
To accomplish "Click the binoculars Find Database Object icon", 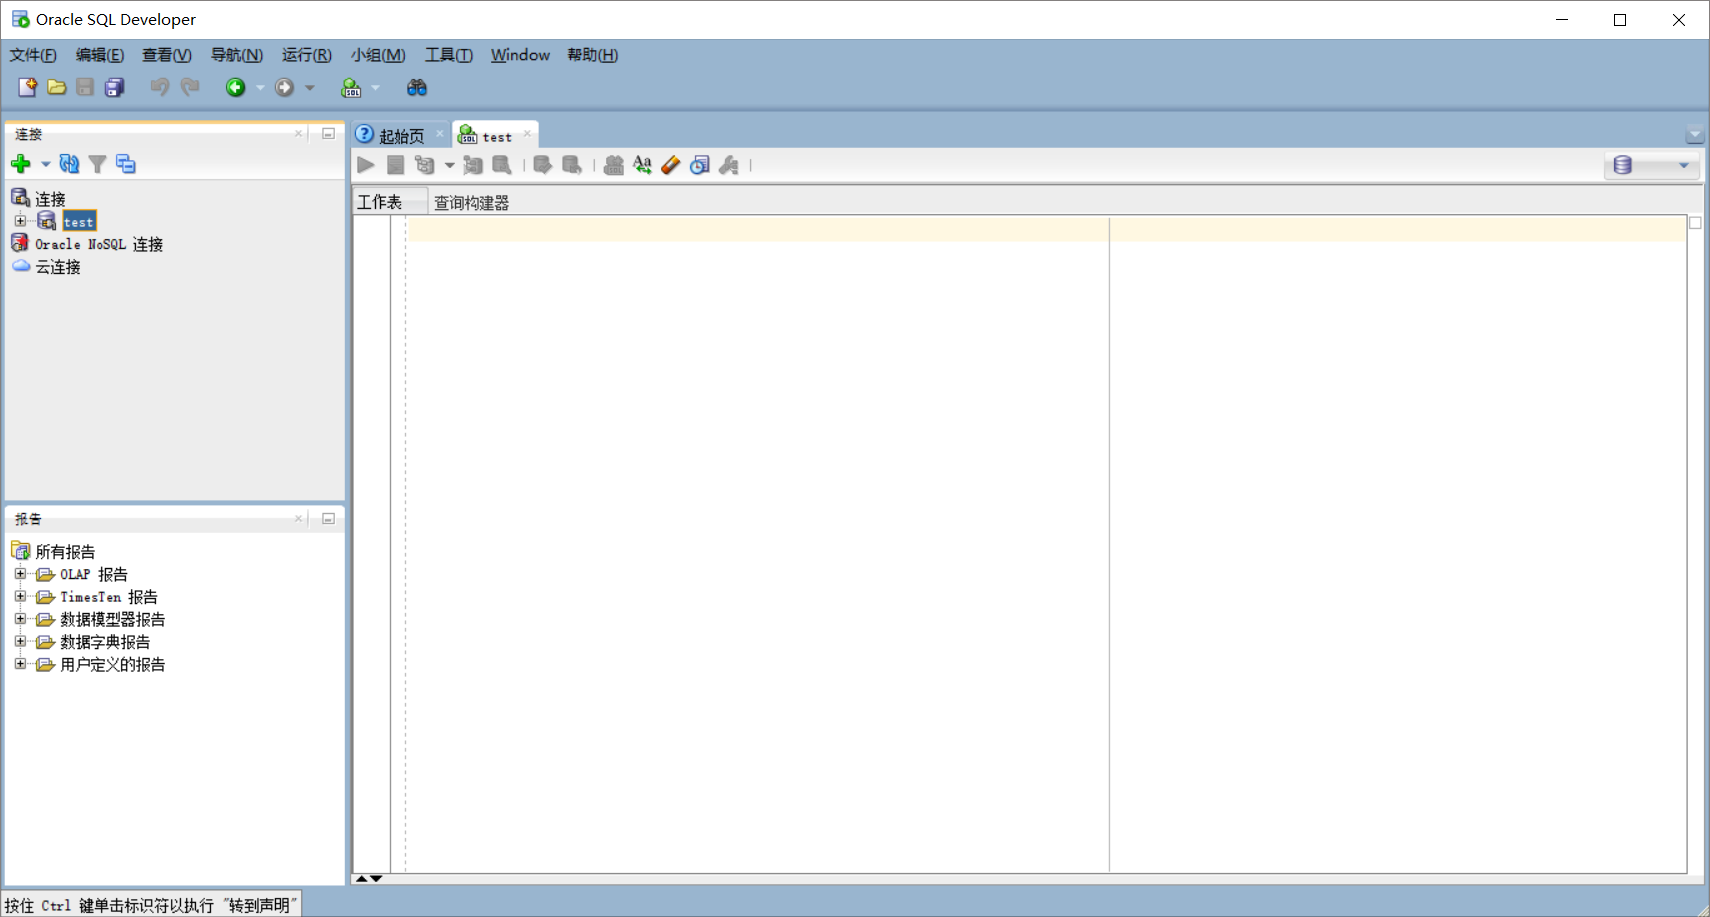I will click(417, 87).
